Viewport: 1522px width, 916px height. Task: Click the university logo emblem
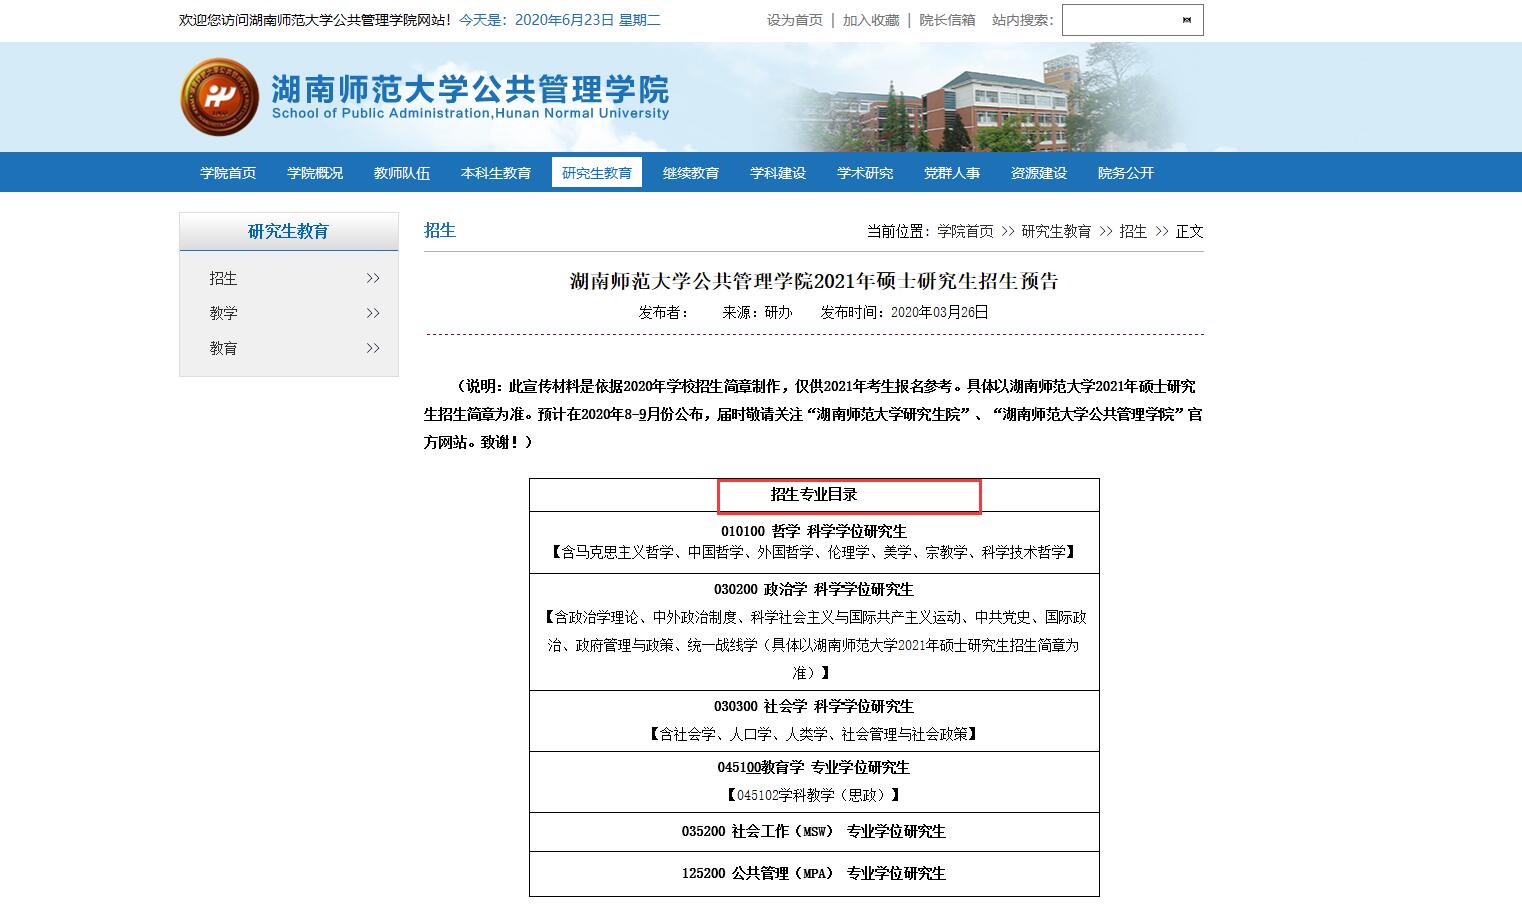pos(219,97)
